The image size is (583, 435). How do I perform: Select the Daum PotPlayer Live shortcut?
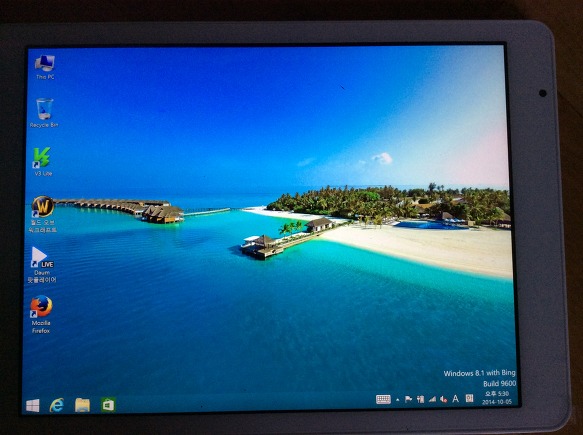point(42,265)
